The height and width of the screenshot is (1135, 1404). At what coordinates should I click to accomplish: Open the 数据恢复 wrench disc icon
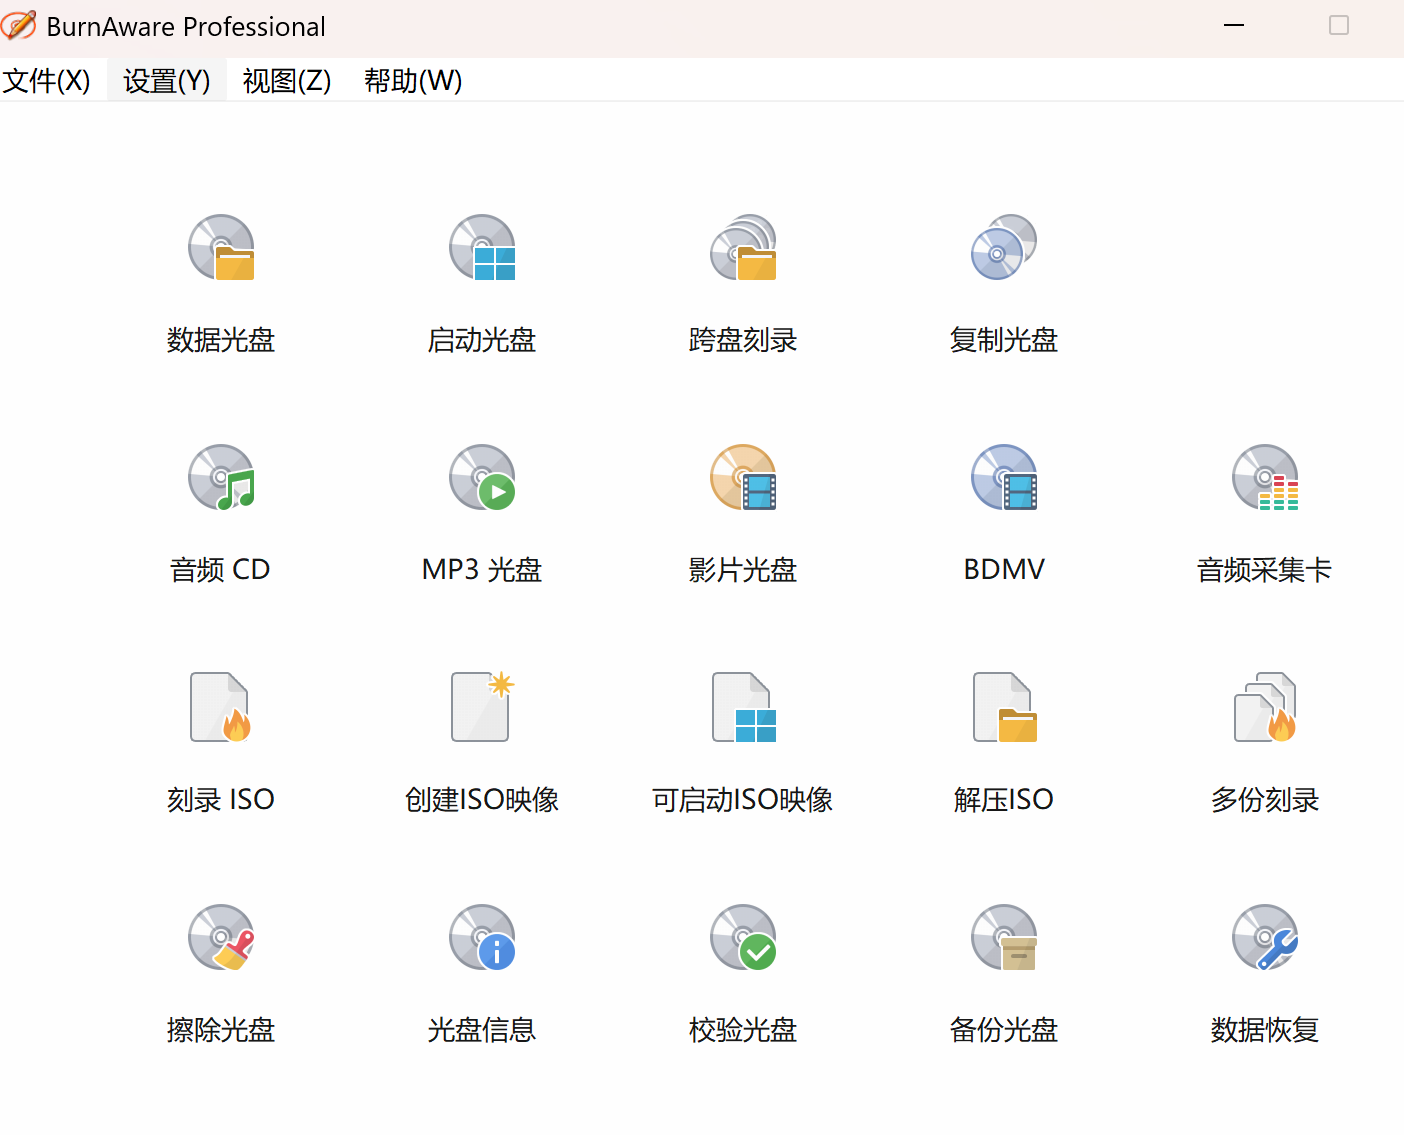pyautogui.click(x=1265, y=937)
